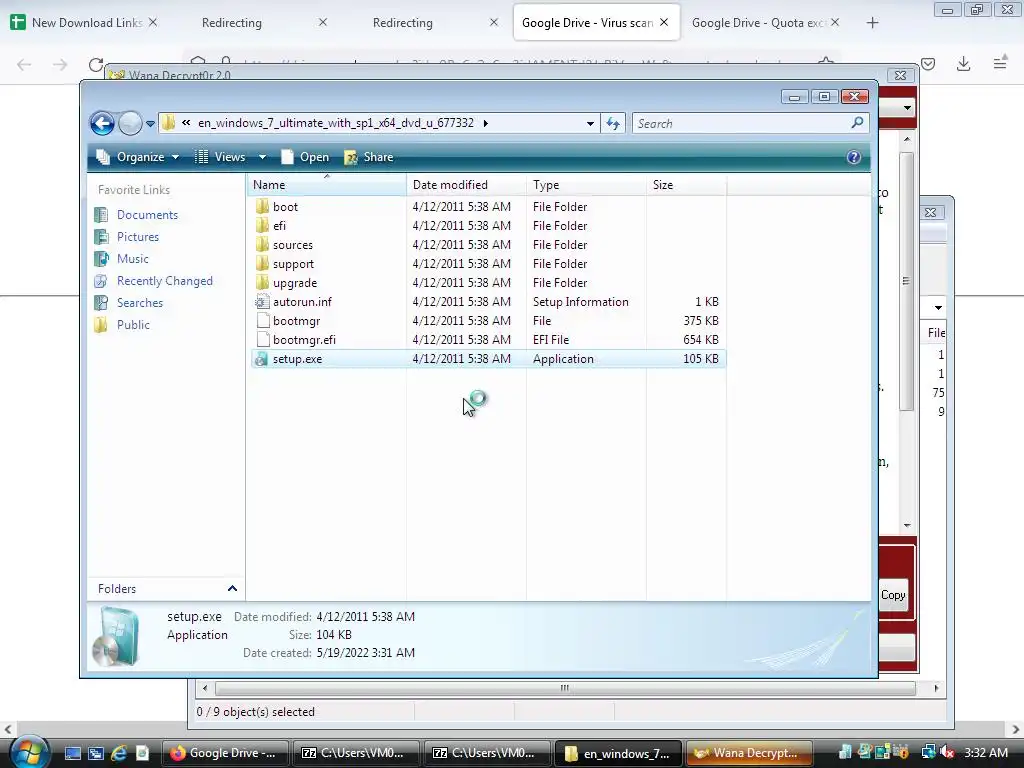Open Explorer Help question mark icon
This screenshot has width=1024, height=768.
tap(854, 157)
